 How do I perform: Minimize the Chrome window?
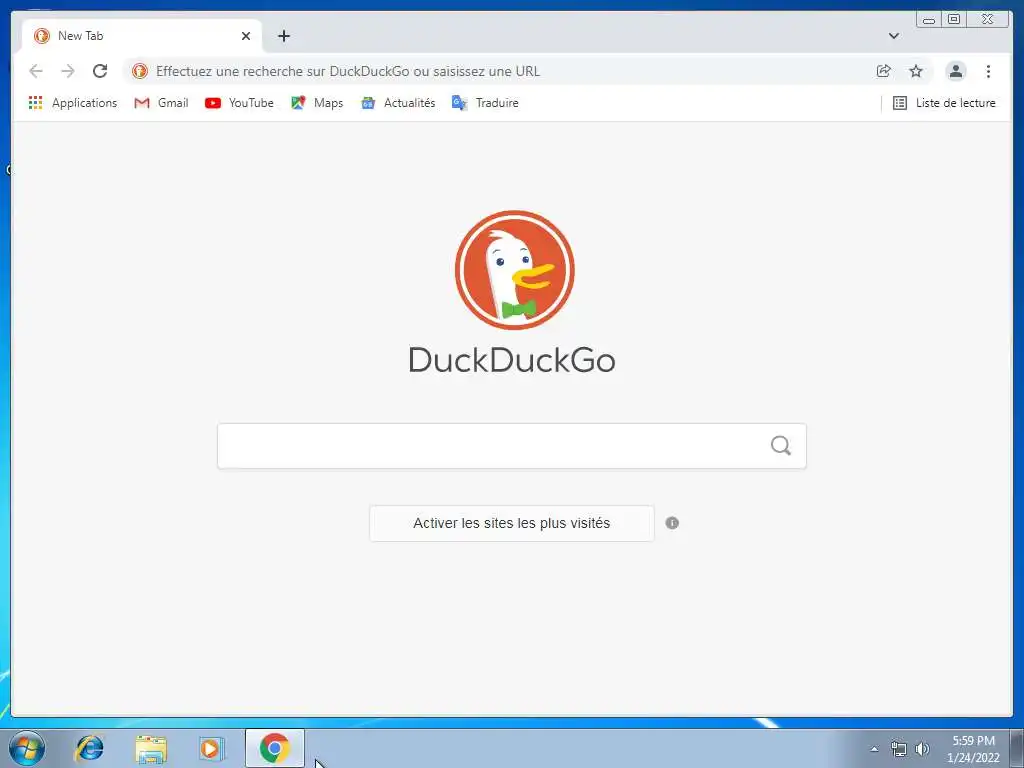[929, 20]
